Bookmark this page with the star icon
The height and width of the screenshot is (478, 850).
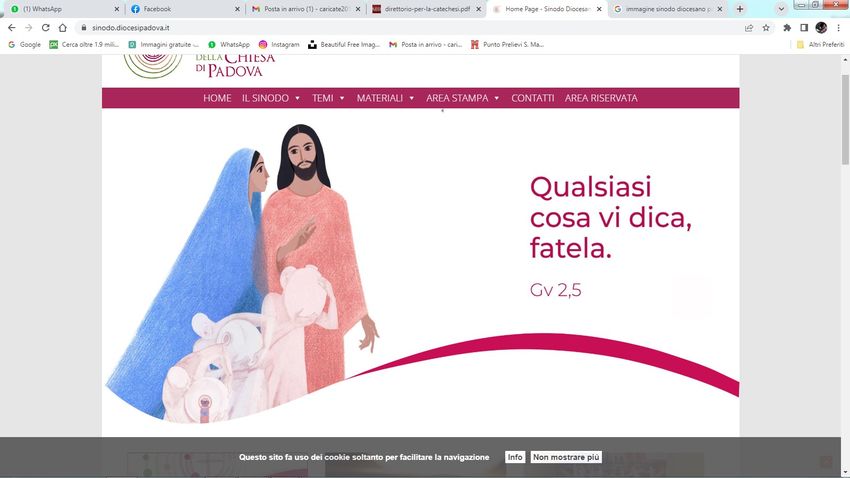pyautogui.click(x=766, y=28)
